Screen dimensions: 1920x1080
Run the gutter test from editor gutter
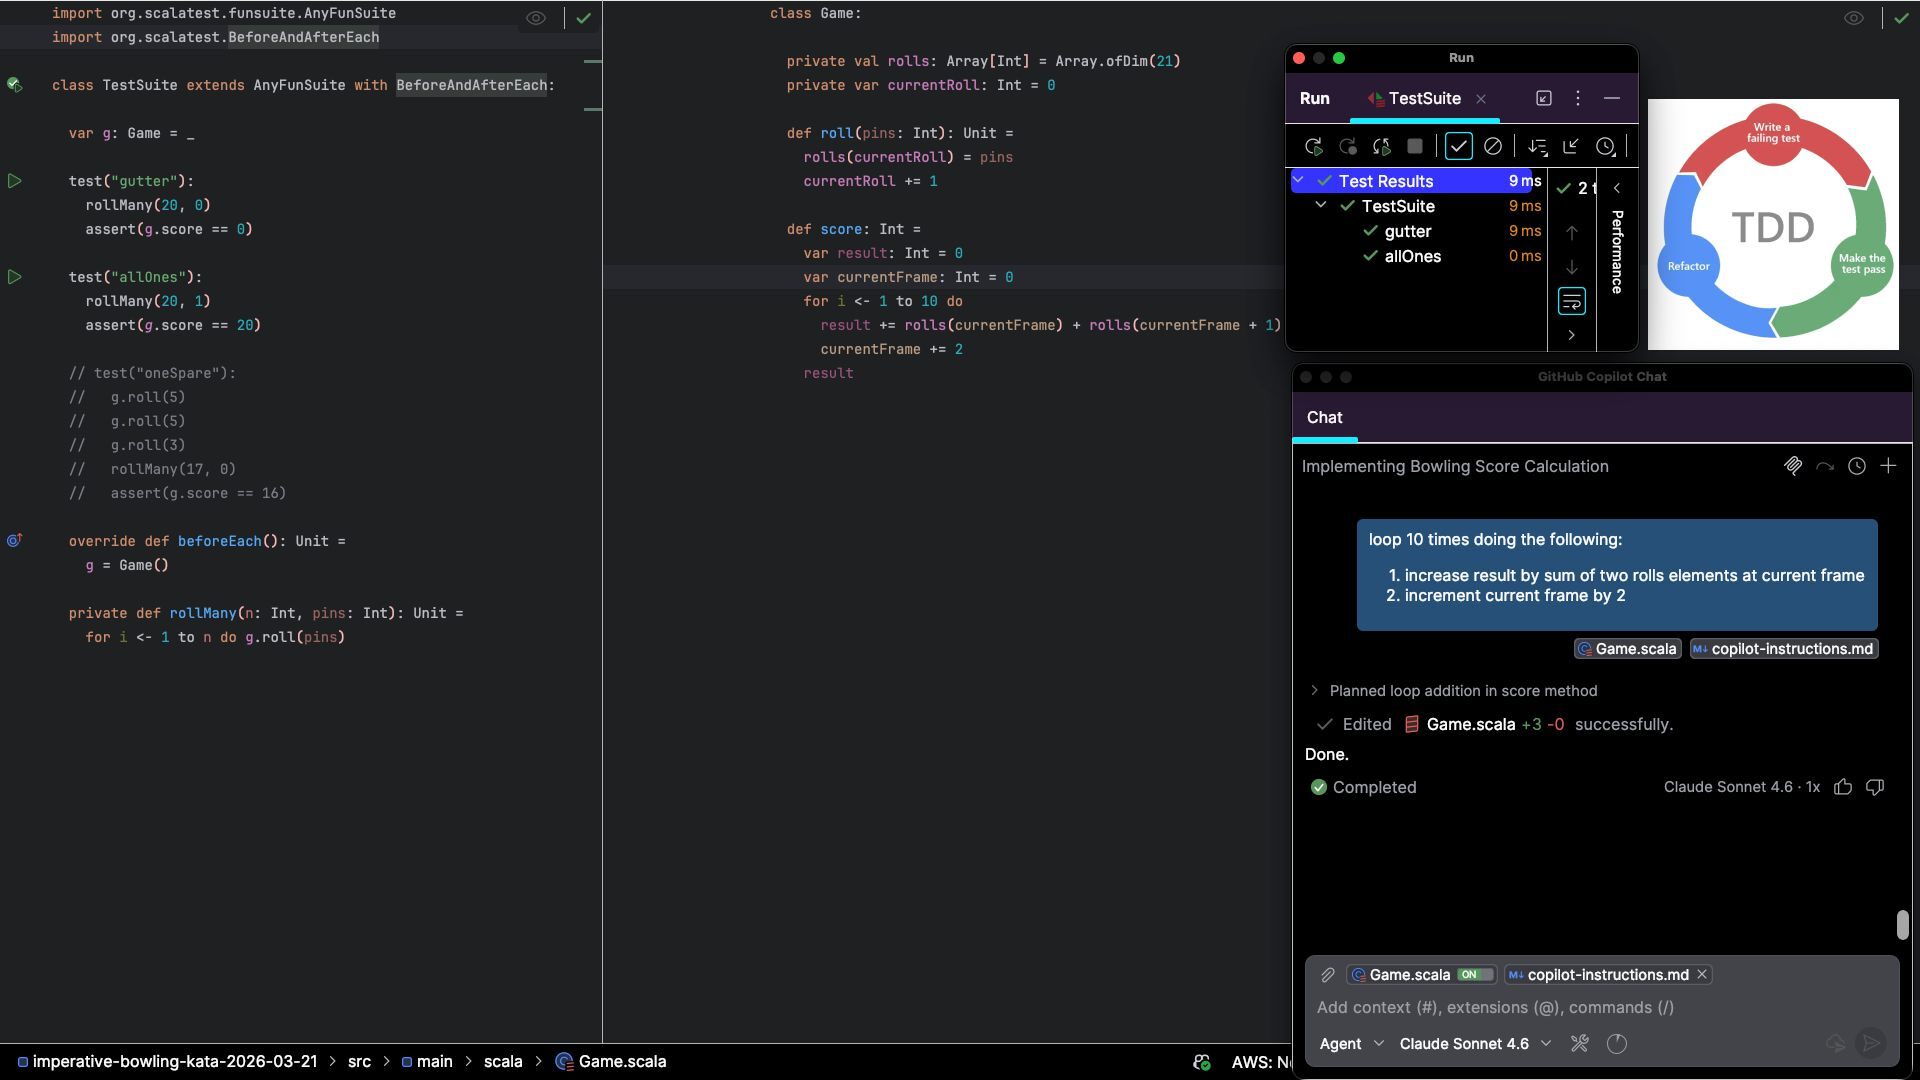point(15,181)
